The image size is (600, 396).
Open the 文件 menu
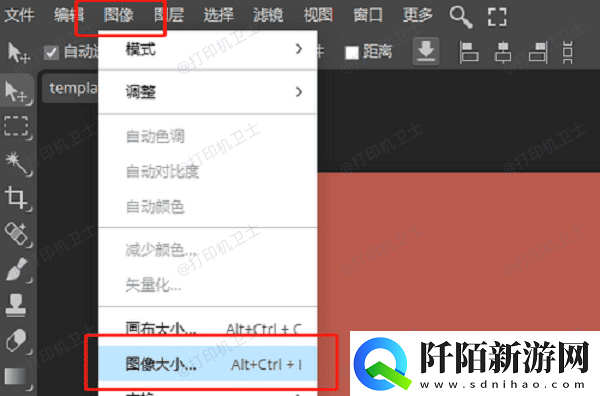tap(19, 15)
